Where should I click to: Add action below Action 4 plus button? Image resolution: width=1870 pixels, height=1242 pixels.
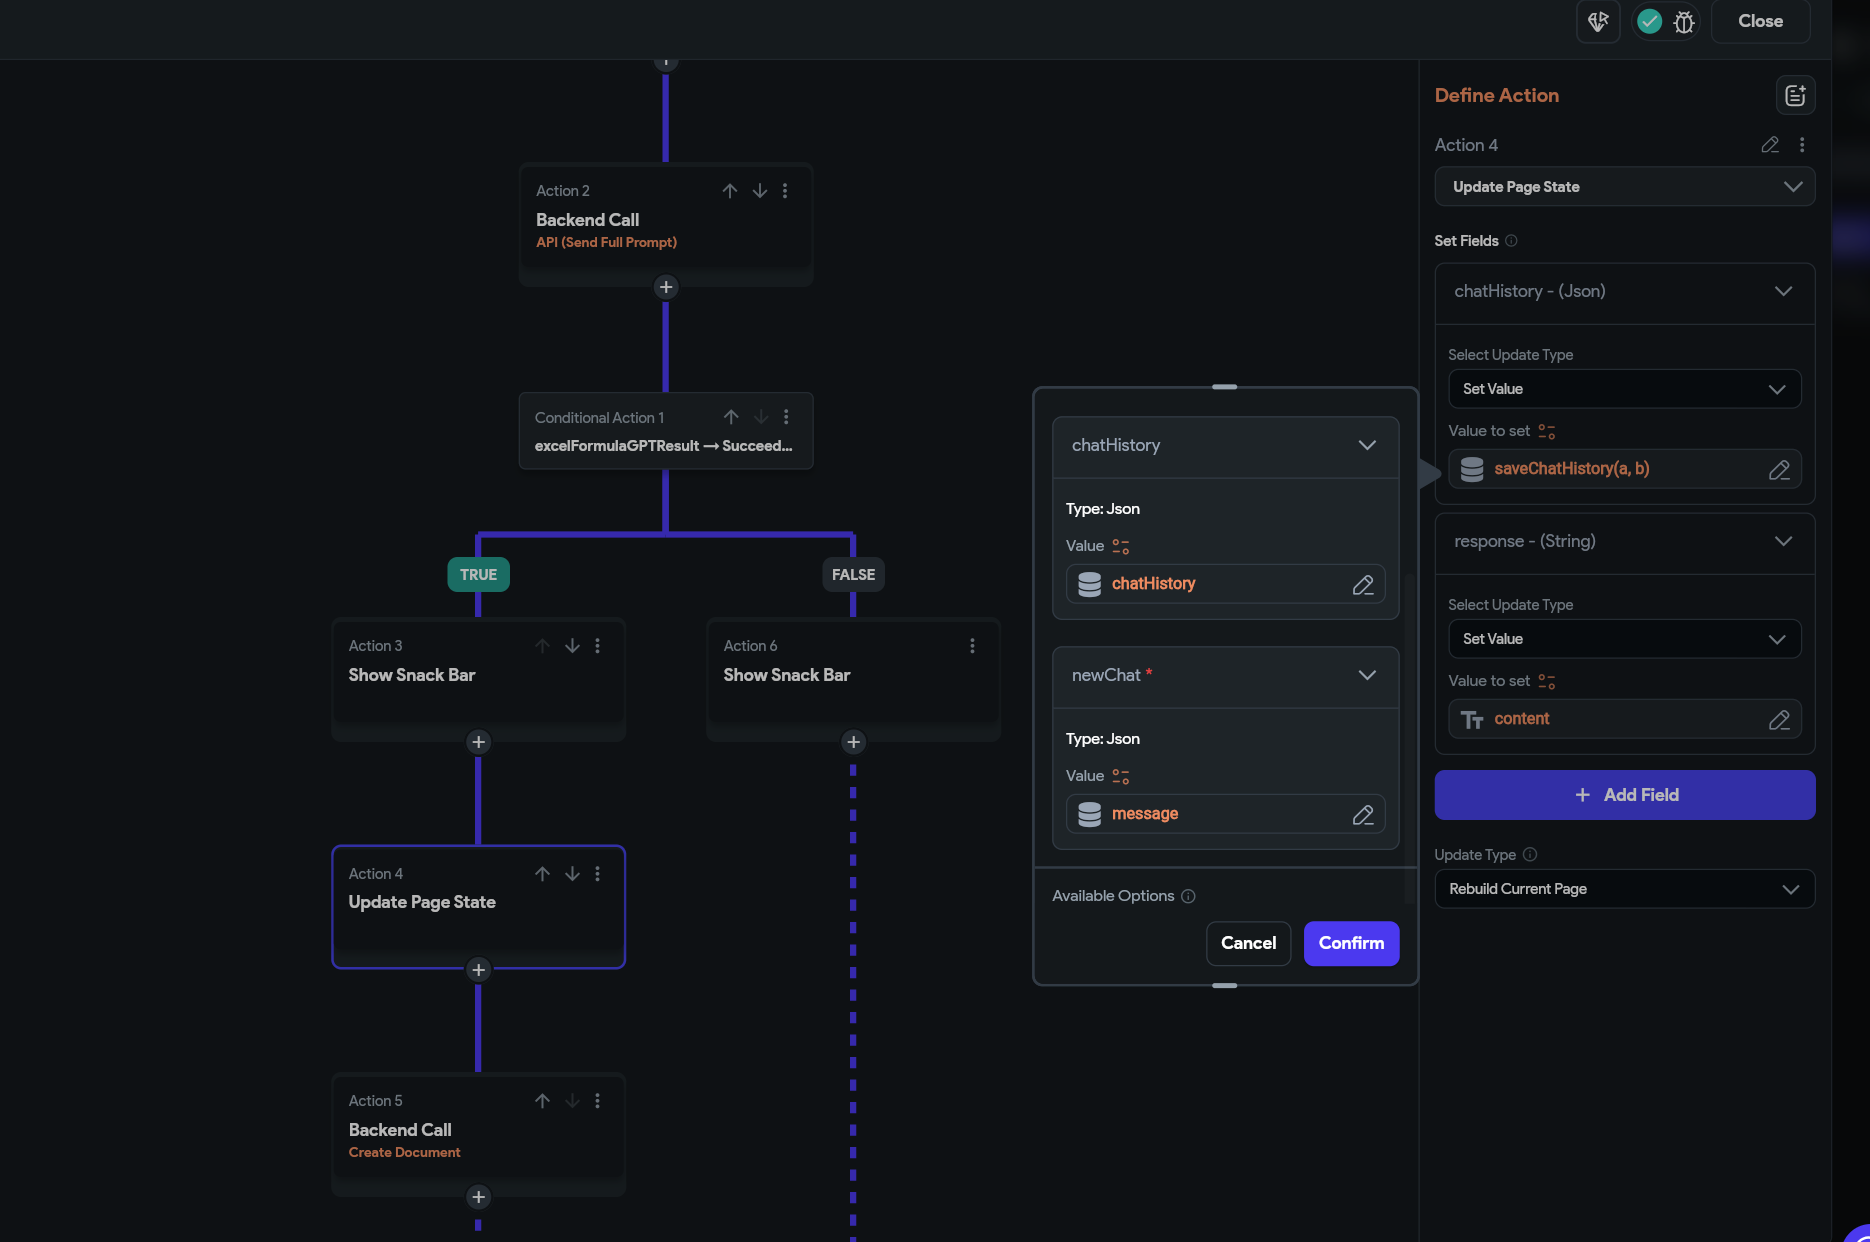click(x=478, y=970)
